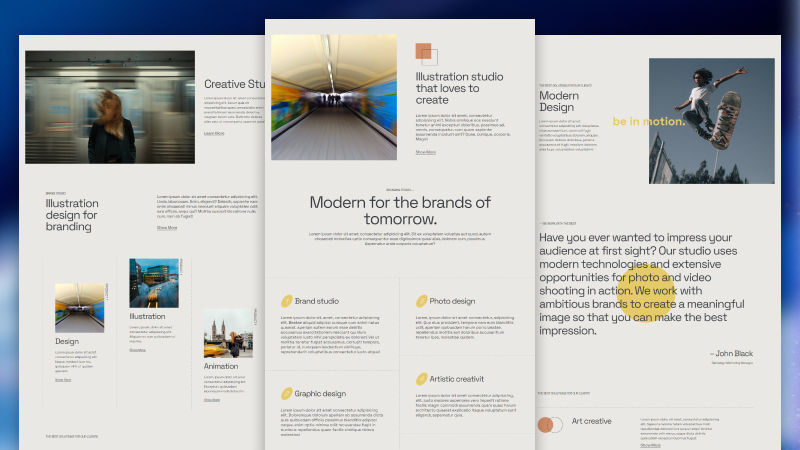
Task: Open the Illustration card building thumbnail
Action: click(153, 283)
